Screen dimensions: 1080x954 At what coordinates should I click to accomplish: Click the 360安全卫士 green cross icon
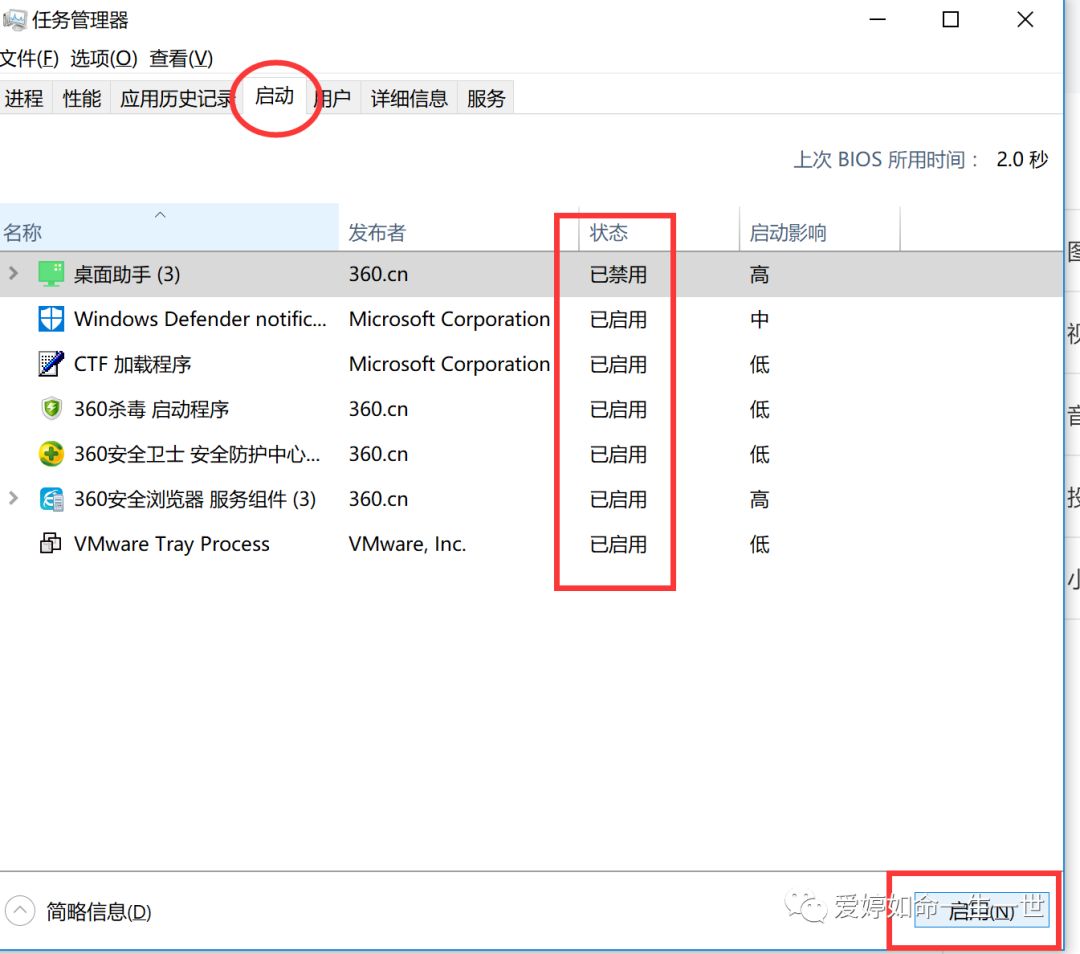pos(51,454)
